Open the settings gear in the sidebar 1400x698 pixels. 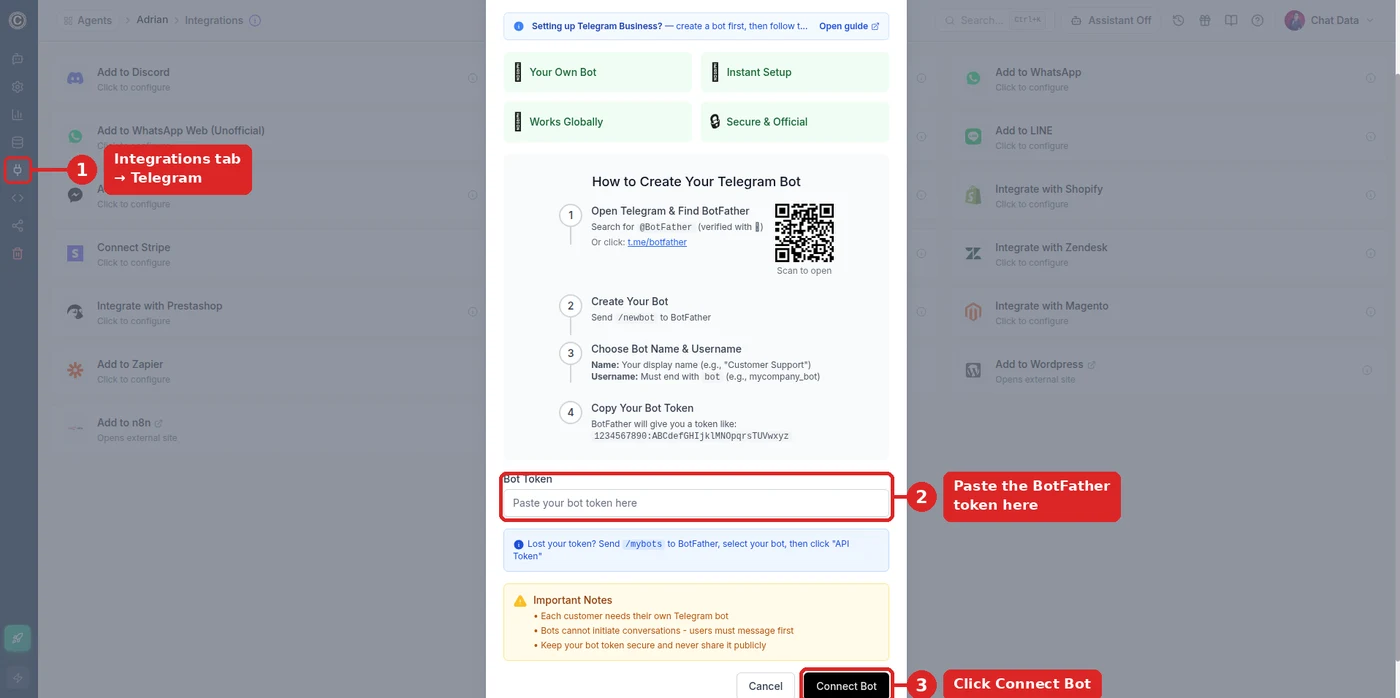pyautogui.click(x=17, y=87)
